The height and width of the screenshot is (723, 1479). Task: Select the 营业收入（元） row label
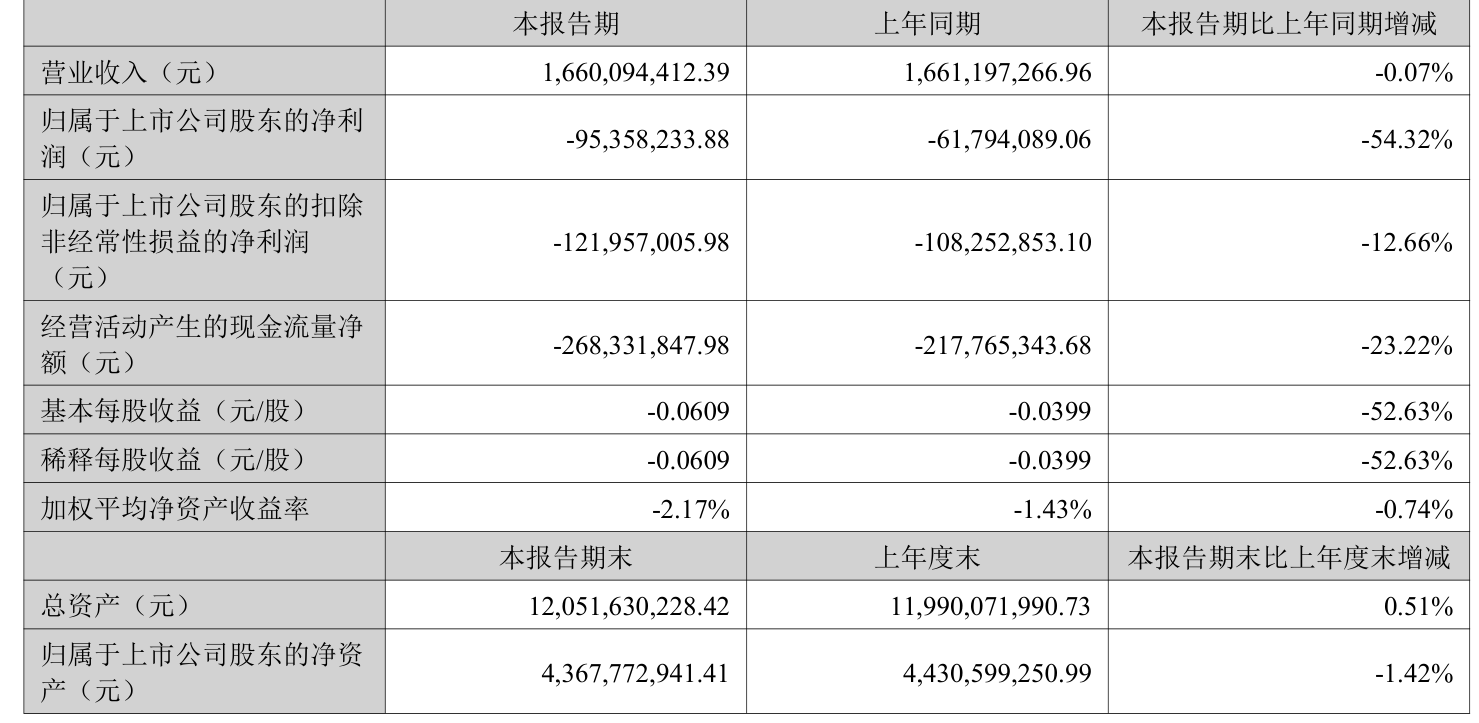point(128,71)
